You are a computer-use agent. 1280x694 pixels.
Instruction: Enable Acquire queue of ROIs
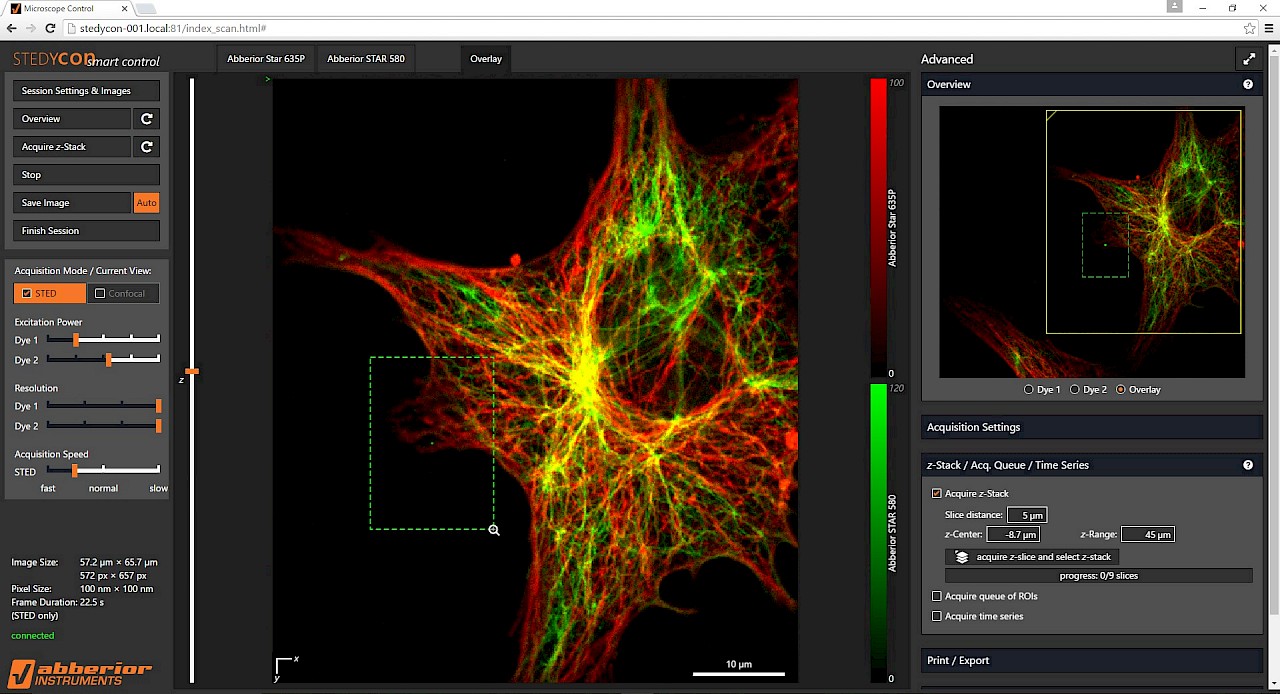click(x=937, y=597)
